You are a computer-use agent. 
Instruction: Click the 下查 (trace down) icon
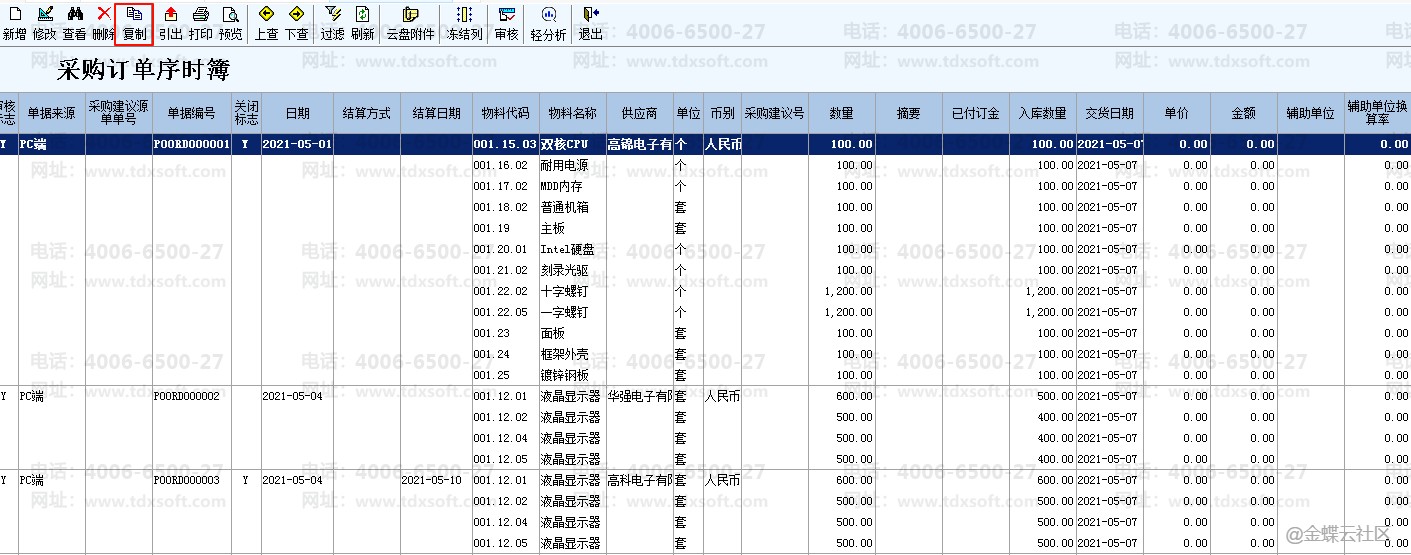(297, 23)
